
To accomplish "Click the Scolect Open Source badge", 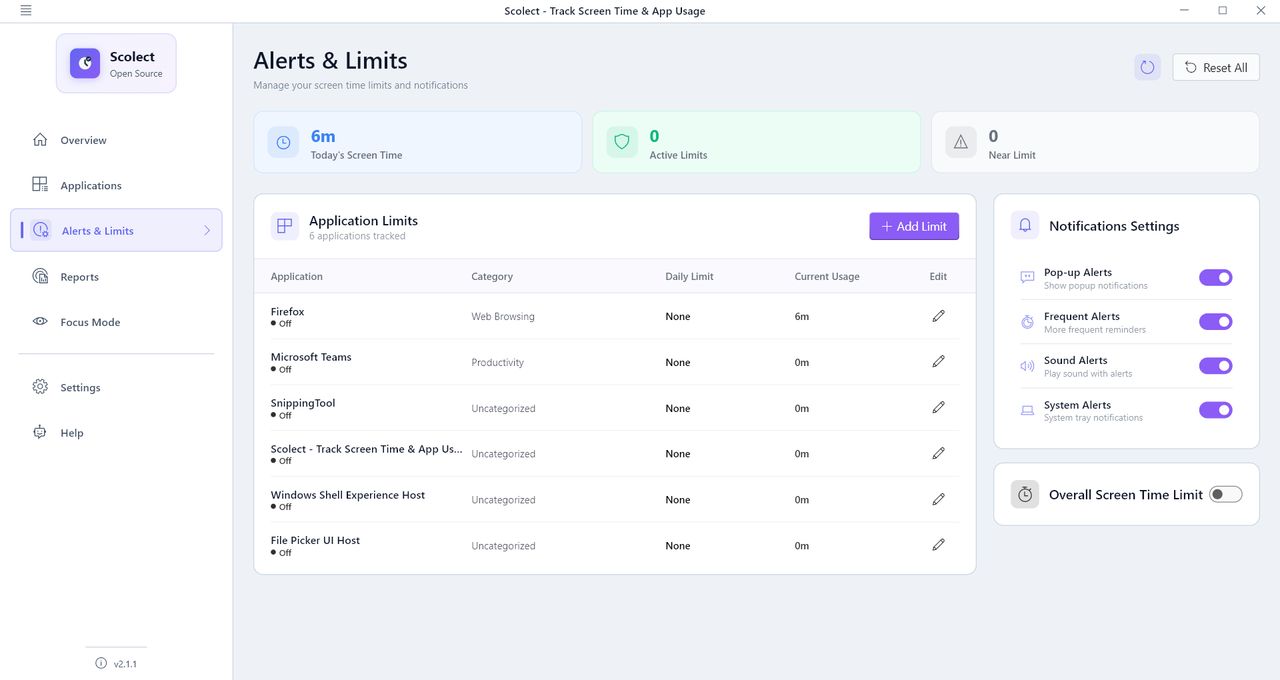I will click(x=116, y=63).
